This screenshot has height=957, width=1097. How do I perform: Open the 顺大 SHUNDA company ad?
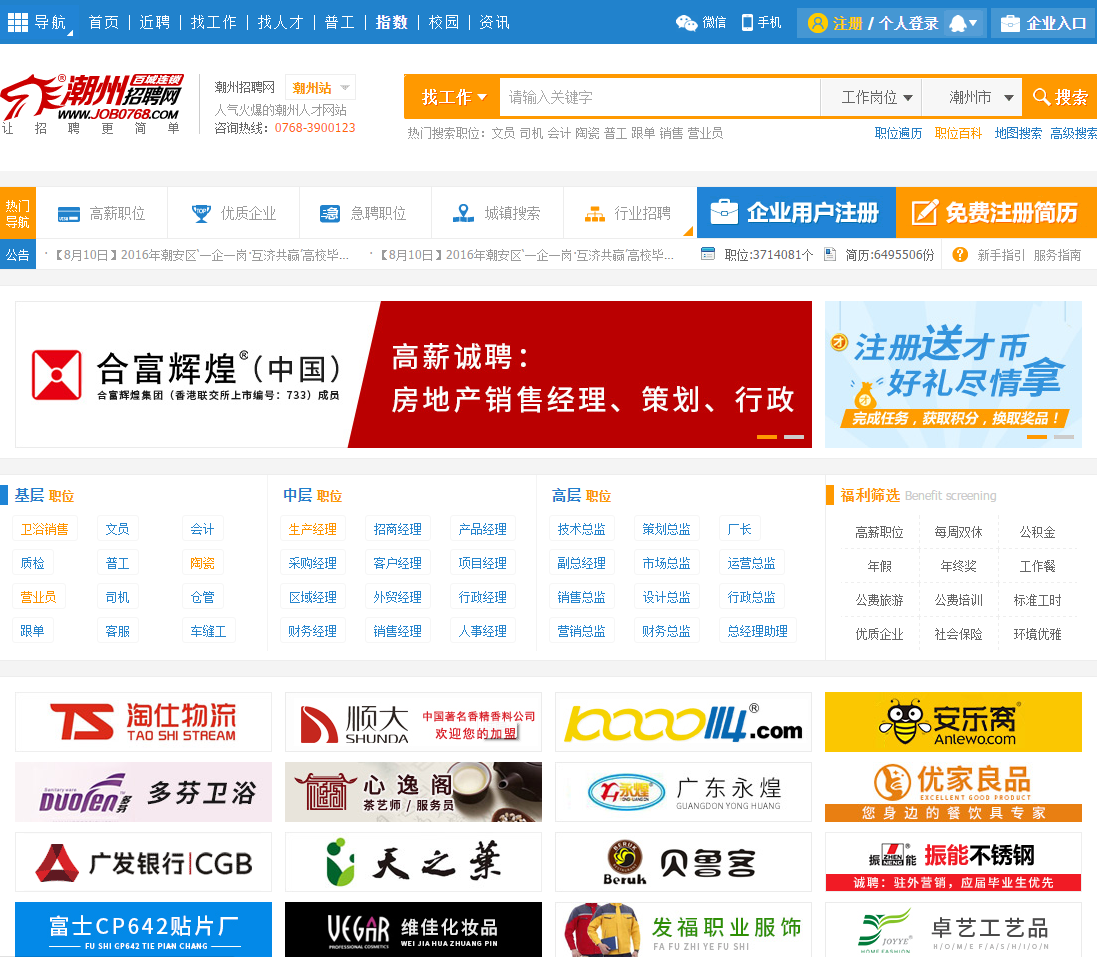[413, 722]
